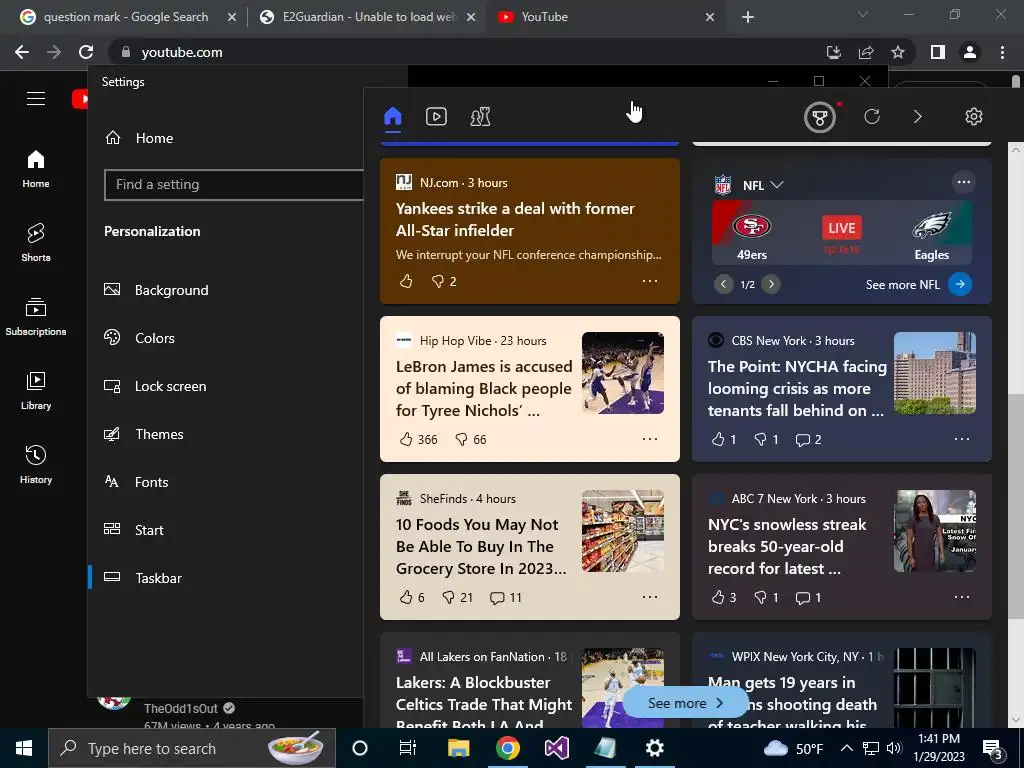
Task: Open Lock screen settings
Action: pos(155,387)
